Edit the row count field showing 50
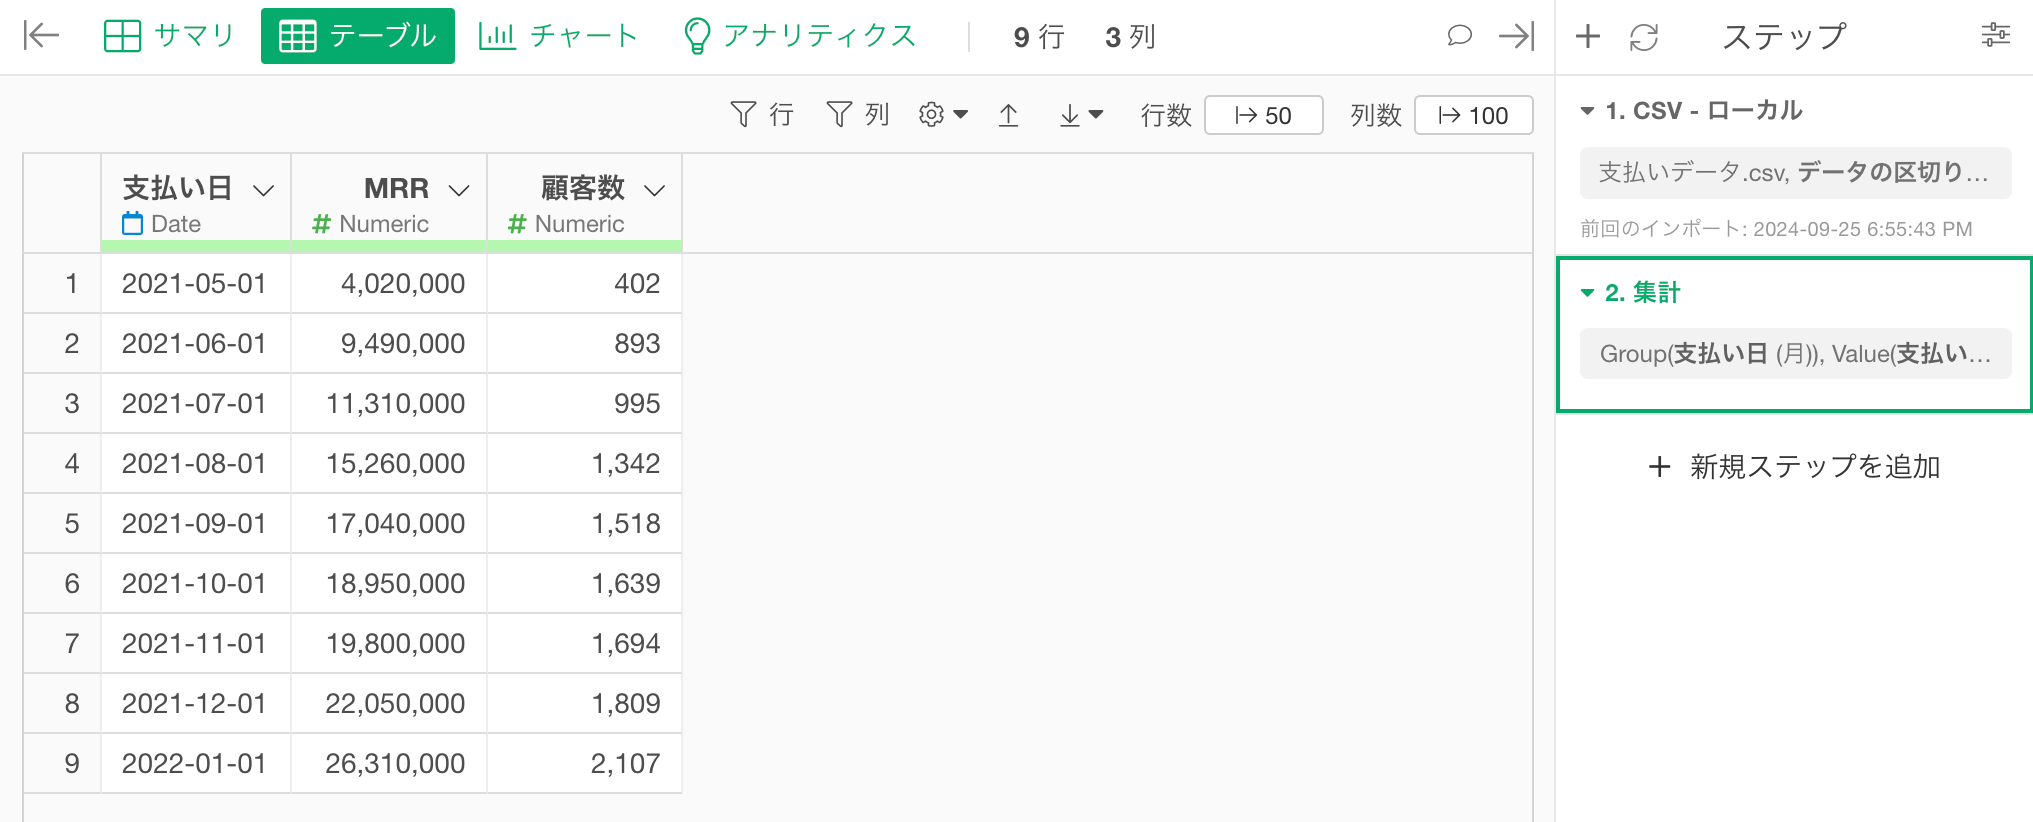The height and width of the screenshot is (822, 2033). pyautogui.click(x=1264, y=115)
